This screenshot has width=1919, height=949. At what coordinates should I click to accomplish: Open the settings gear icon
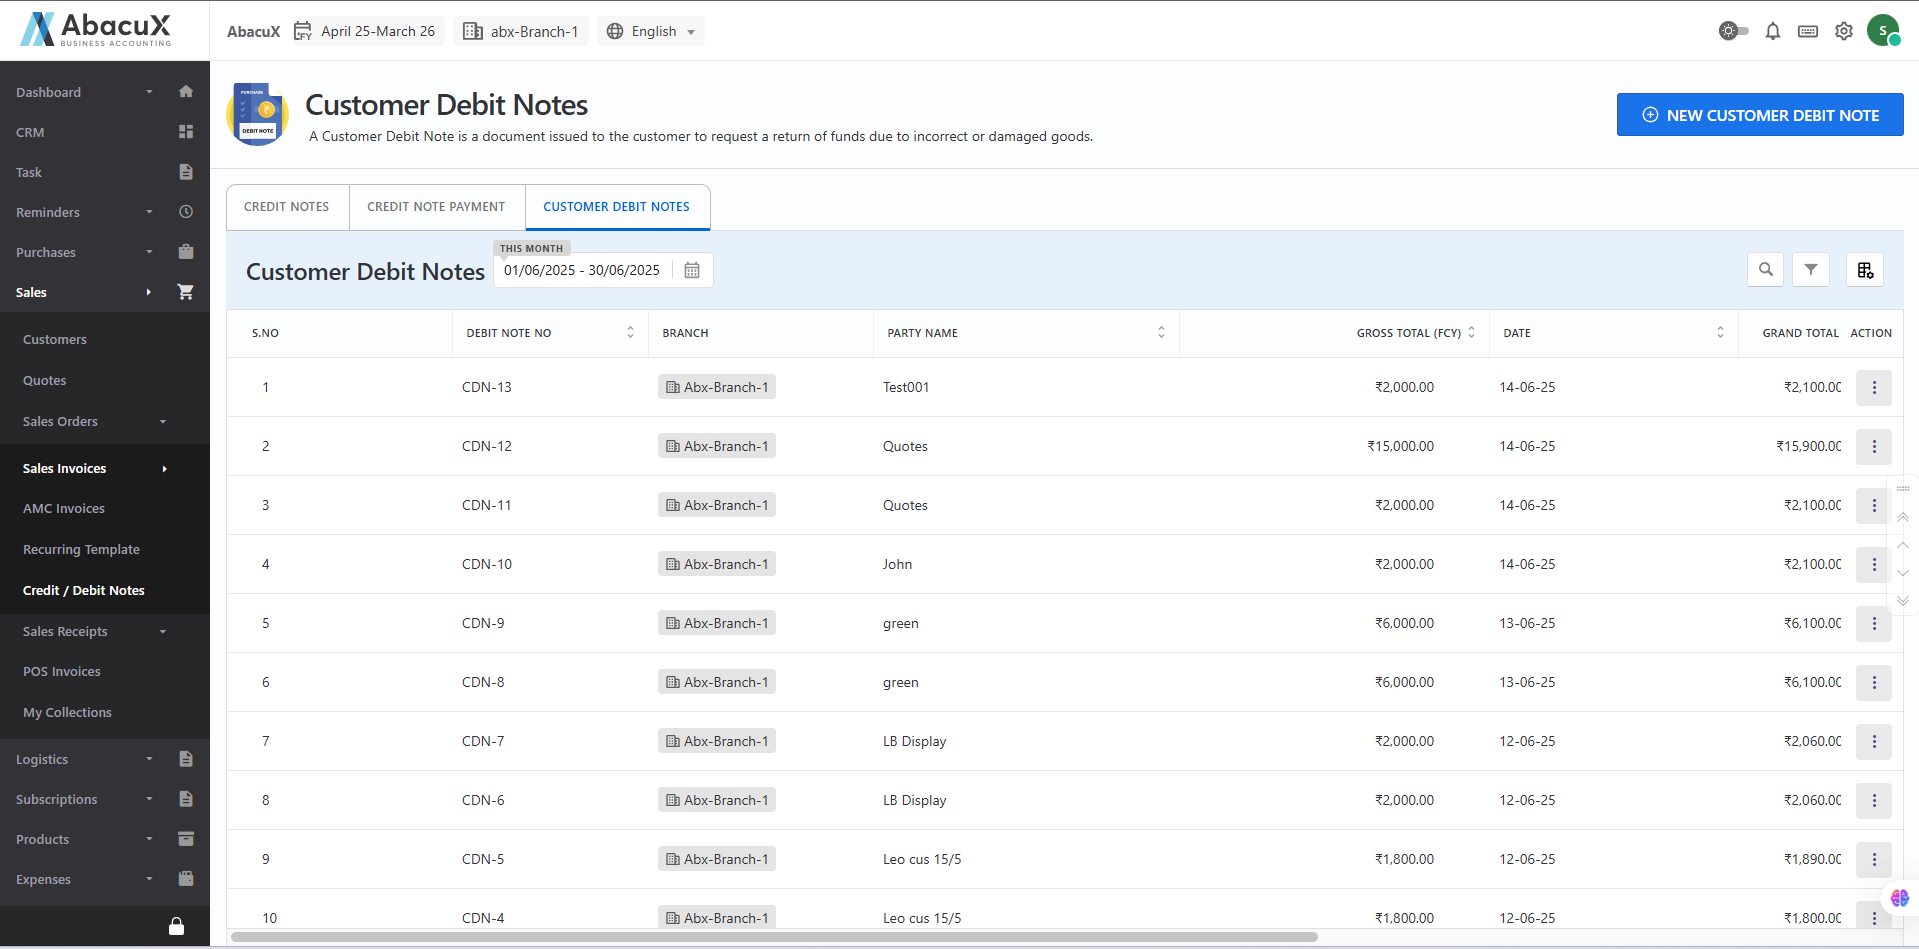point(1843,31)
